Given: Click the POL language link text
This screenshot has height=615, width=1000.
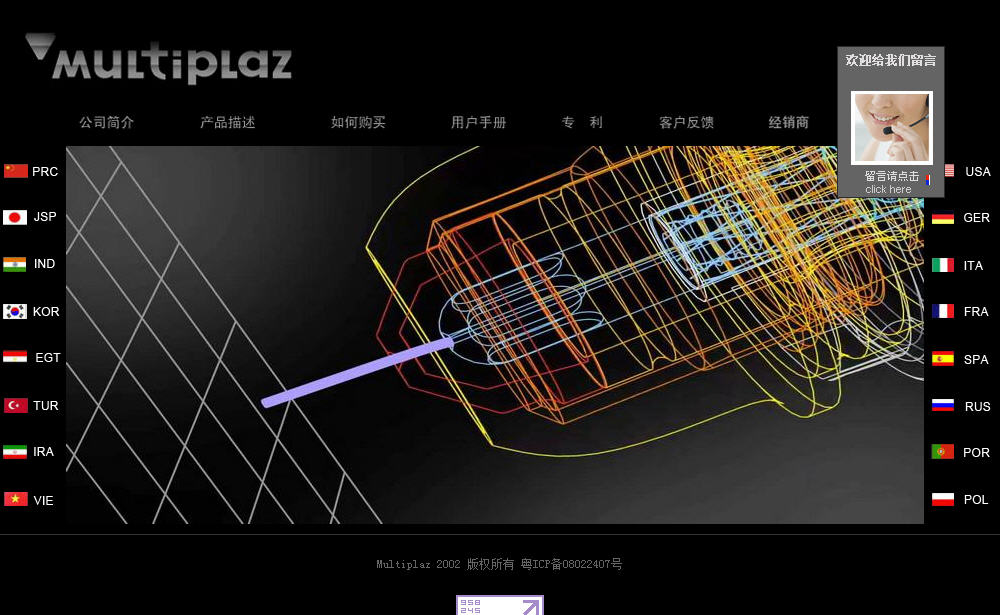Looking at the screenshot, I should (x=975, y=500).
